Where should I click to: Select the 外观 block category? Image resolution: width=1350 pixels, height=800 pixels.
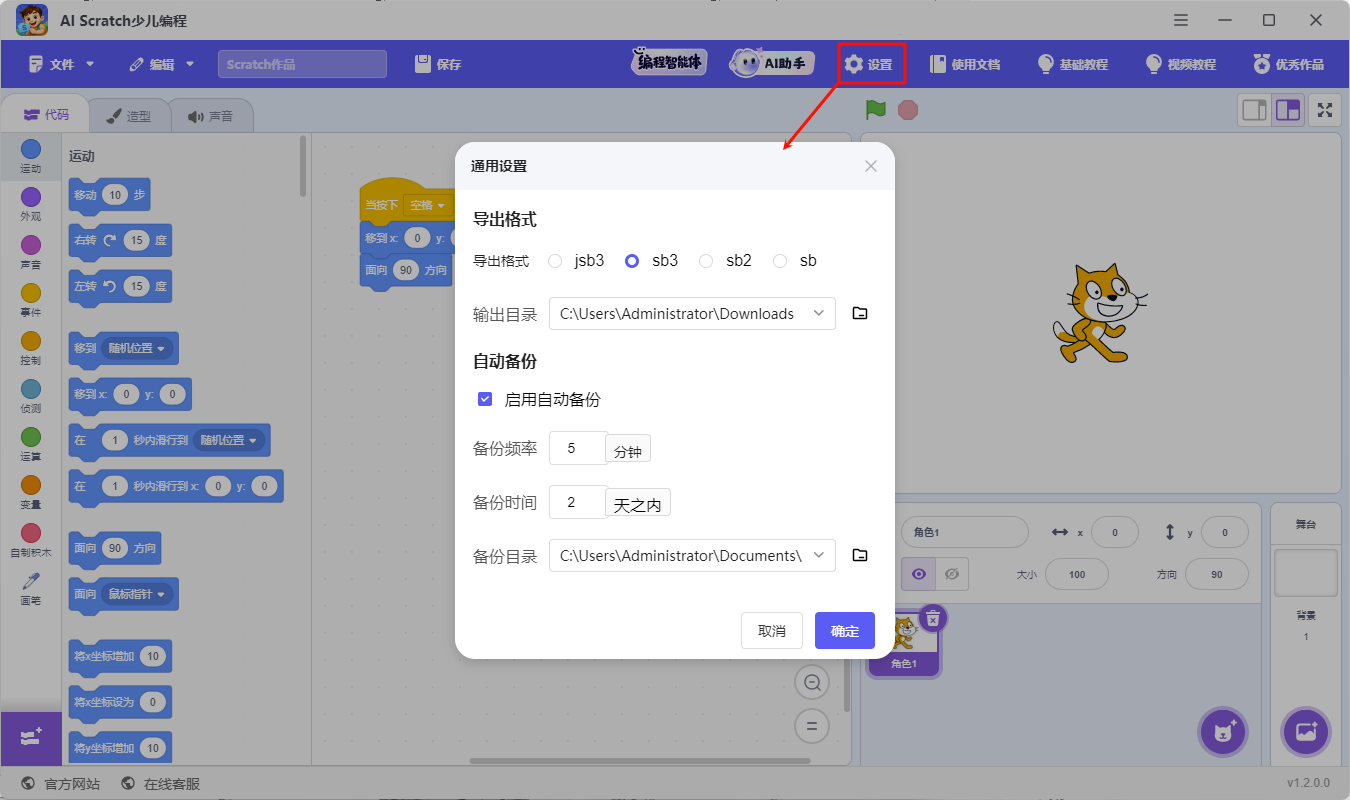click(x=31, y=204)
